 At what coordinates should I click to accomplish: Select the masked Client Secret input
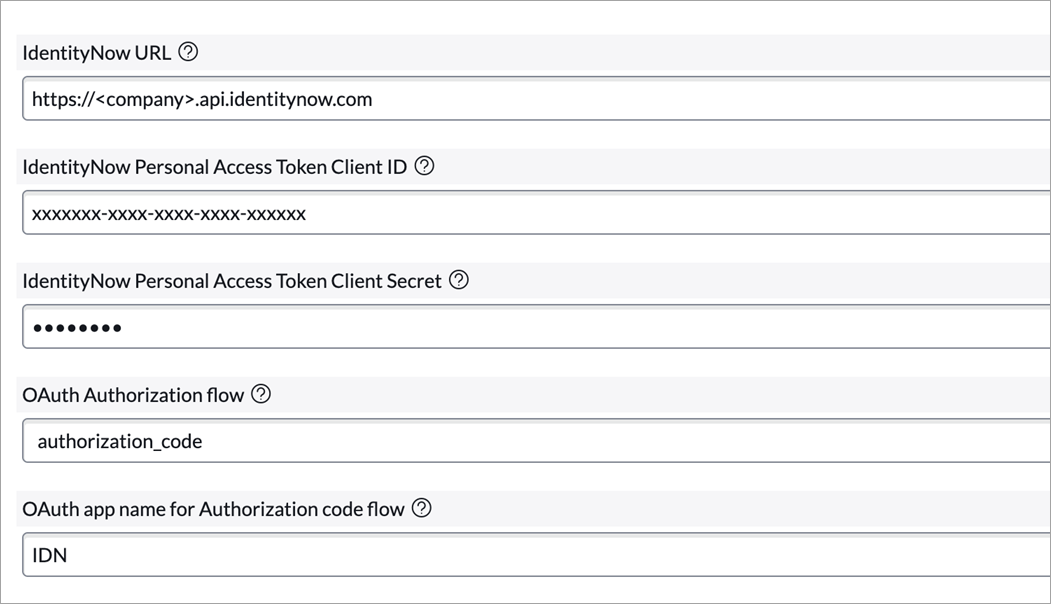pos(536,326)
